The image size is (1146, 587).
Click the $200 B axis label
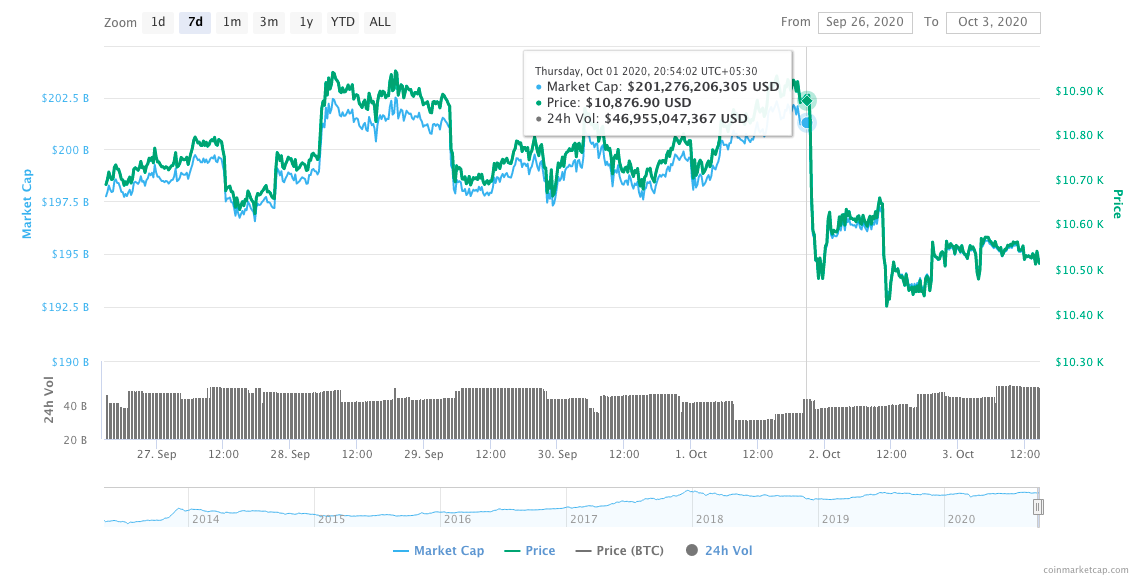pos(70,150)
